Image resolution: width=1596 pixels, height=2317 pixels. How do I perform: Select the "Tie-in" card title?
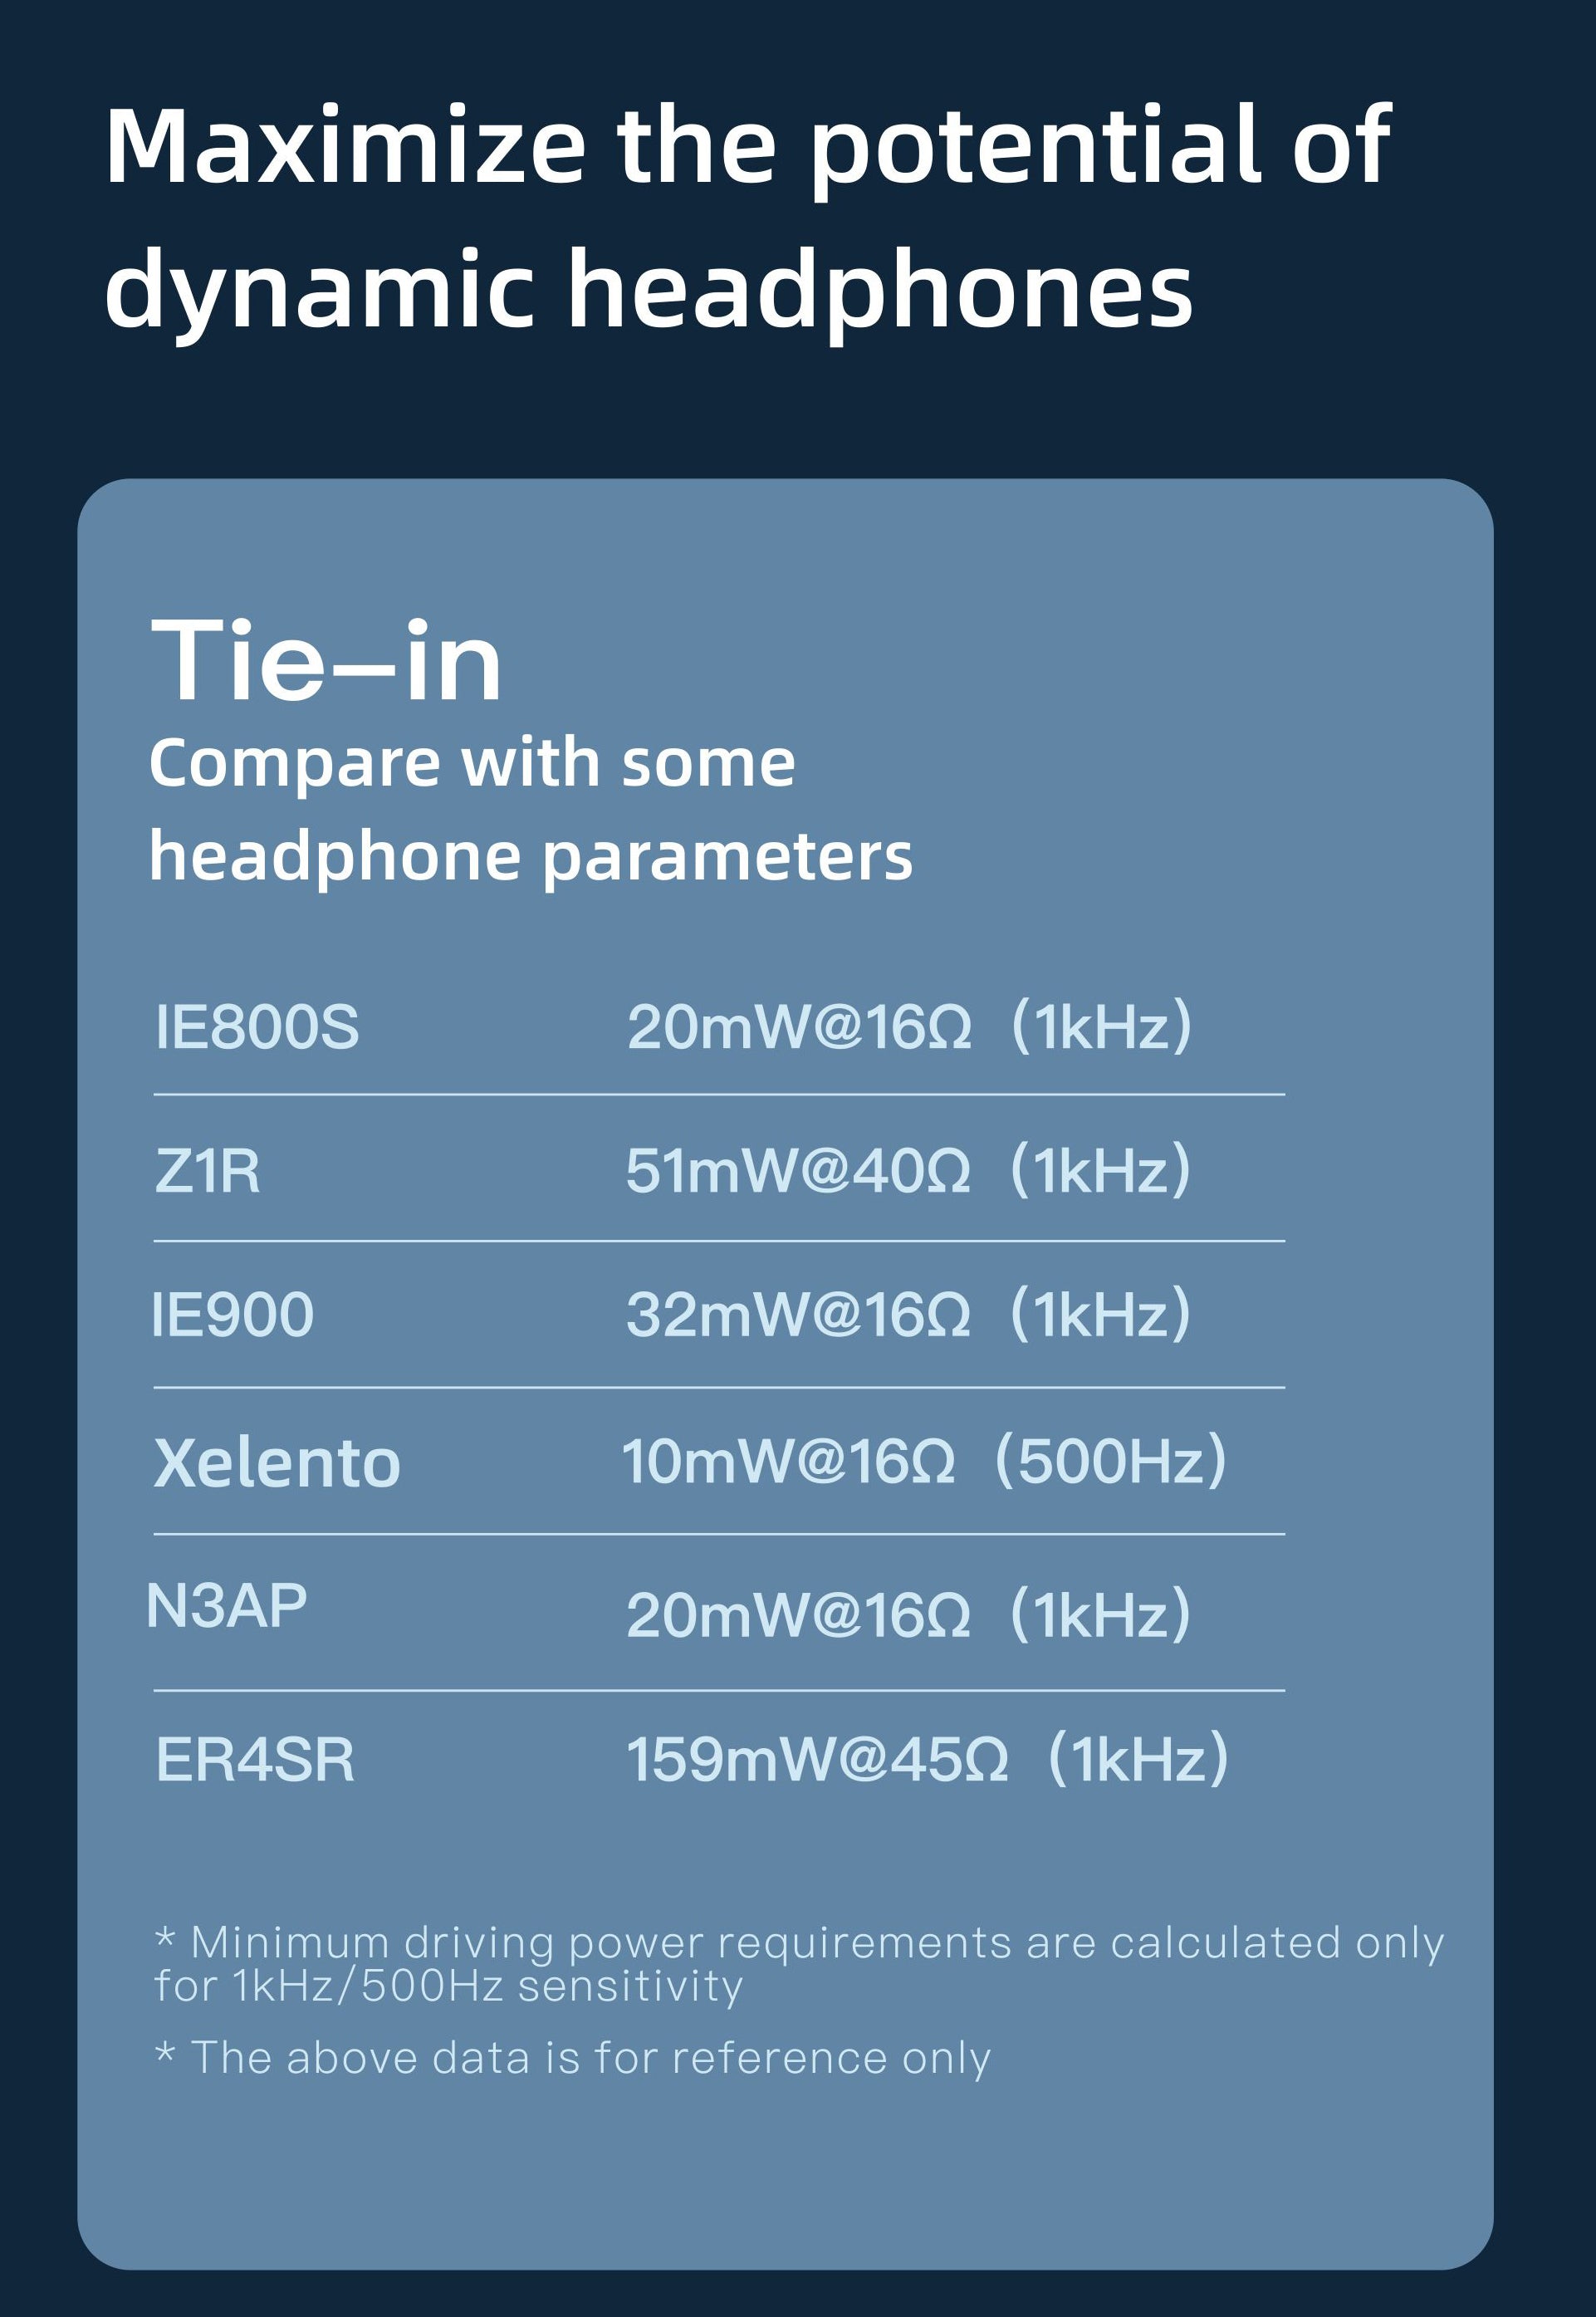(x=326, y=662)
